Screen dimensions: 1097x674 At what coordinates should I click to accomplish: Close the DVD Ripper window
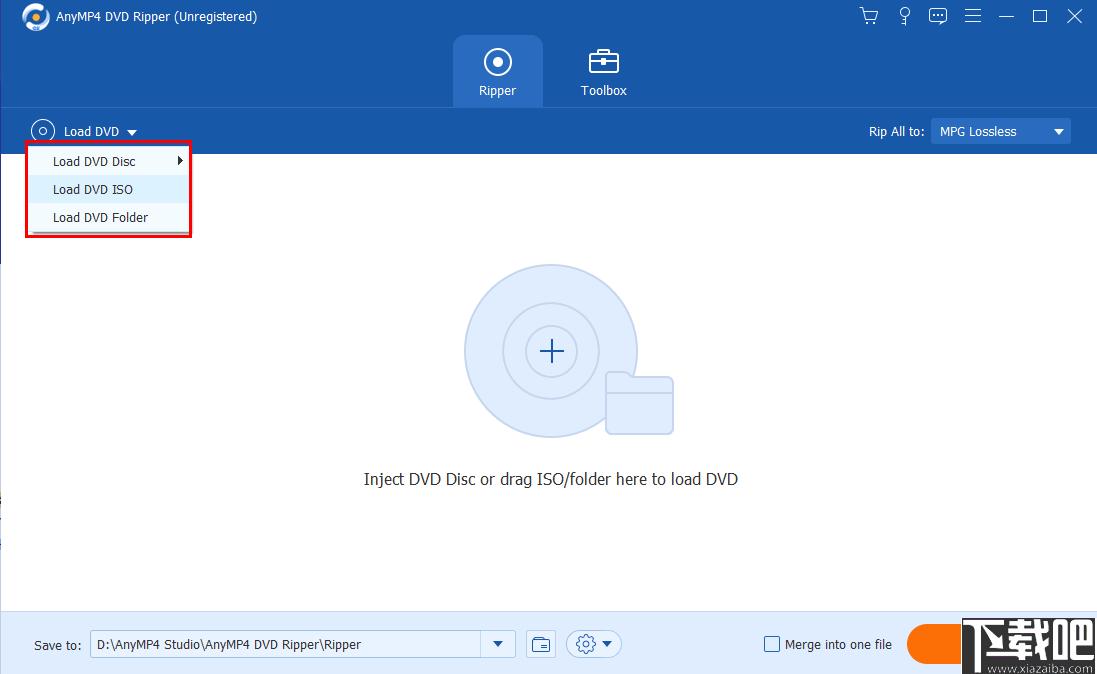tap(1075, 16)
